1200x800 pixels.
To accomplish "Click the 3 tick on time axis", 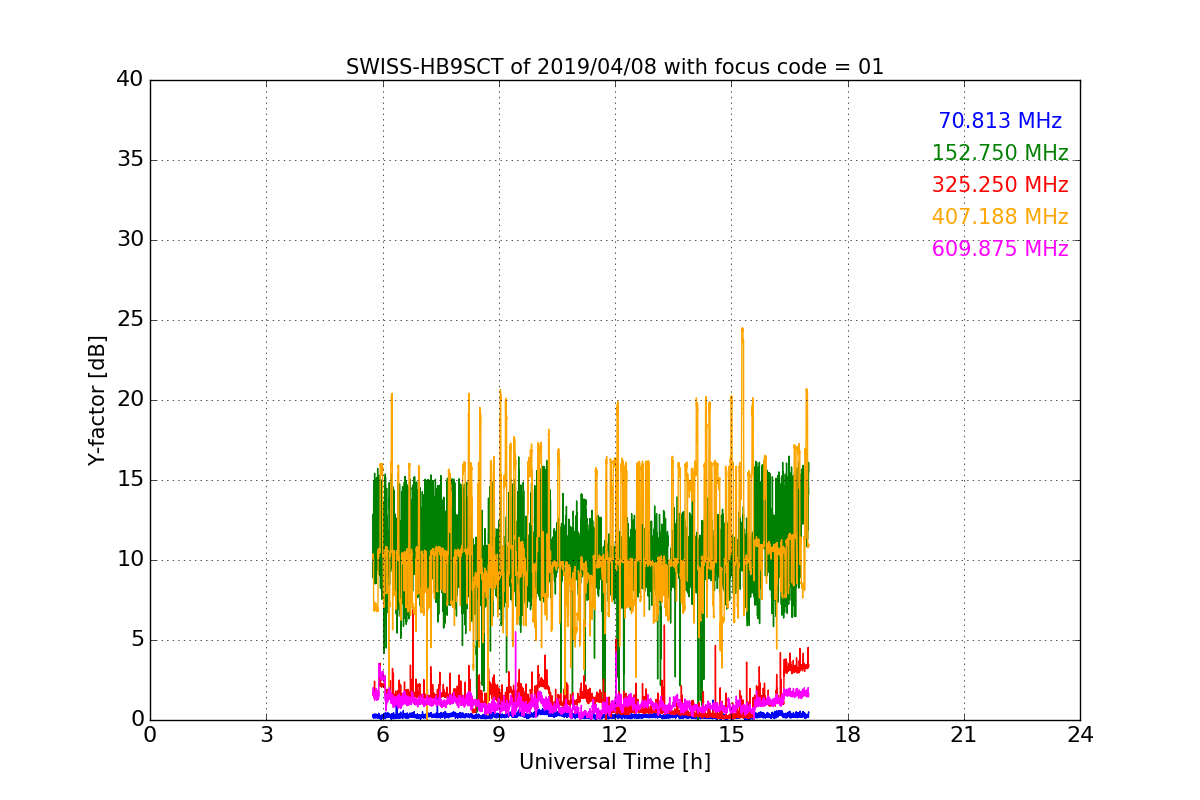I will [266, 735].
